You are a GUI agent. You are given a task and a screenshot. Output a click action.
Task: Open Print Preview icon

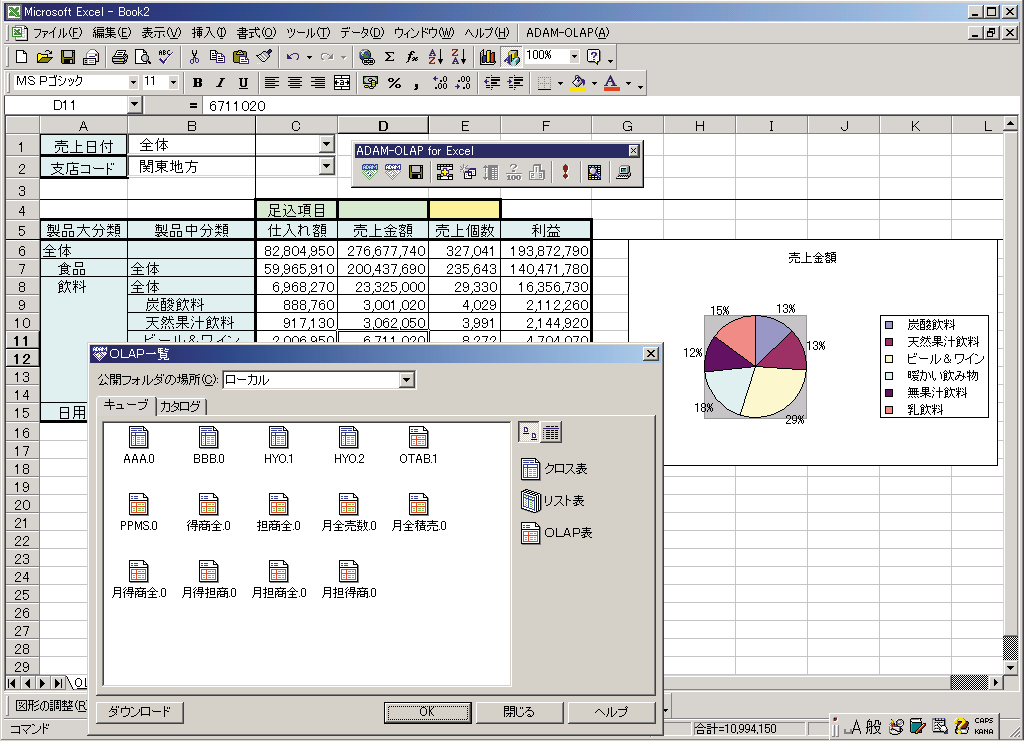point(142,57)
